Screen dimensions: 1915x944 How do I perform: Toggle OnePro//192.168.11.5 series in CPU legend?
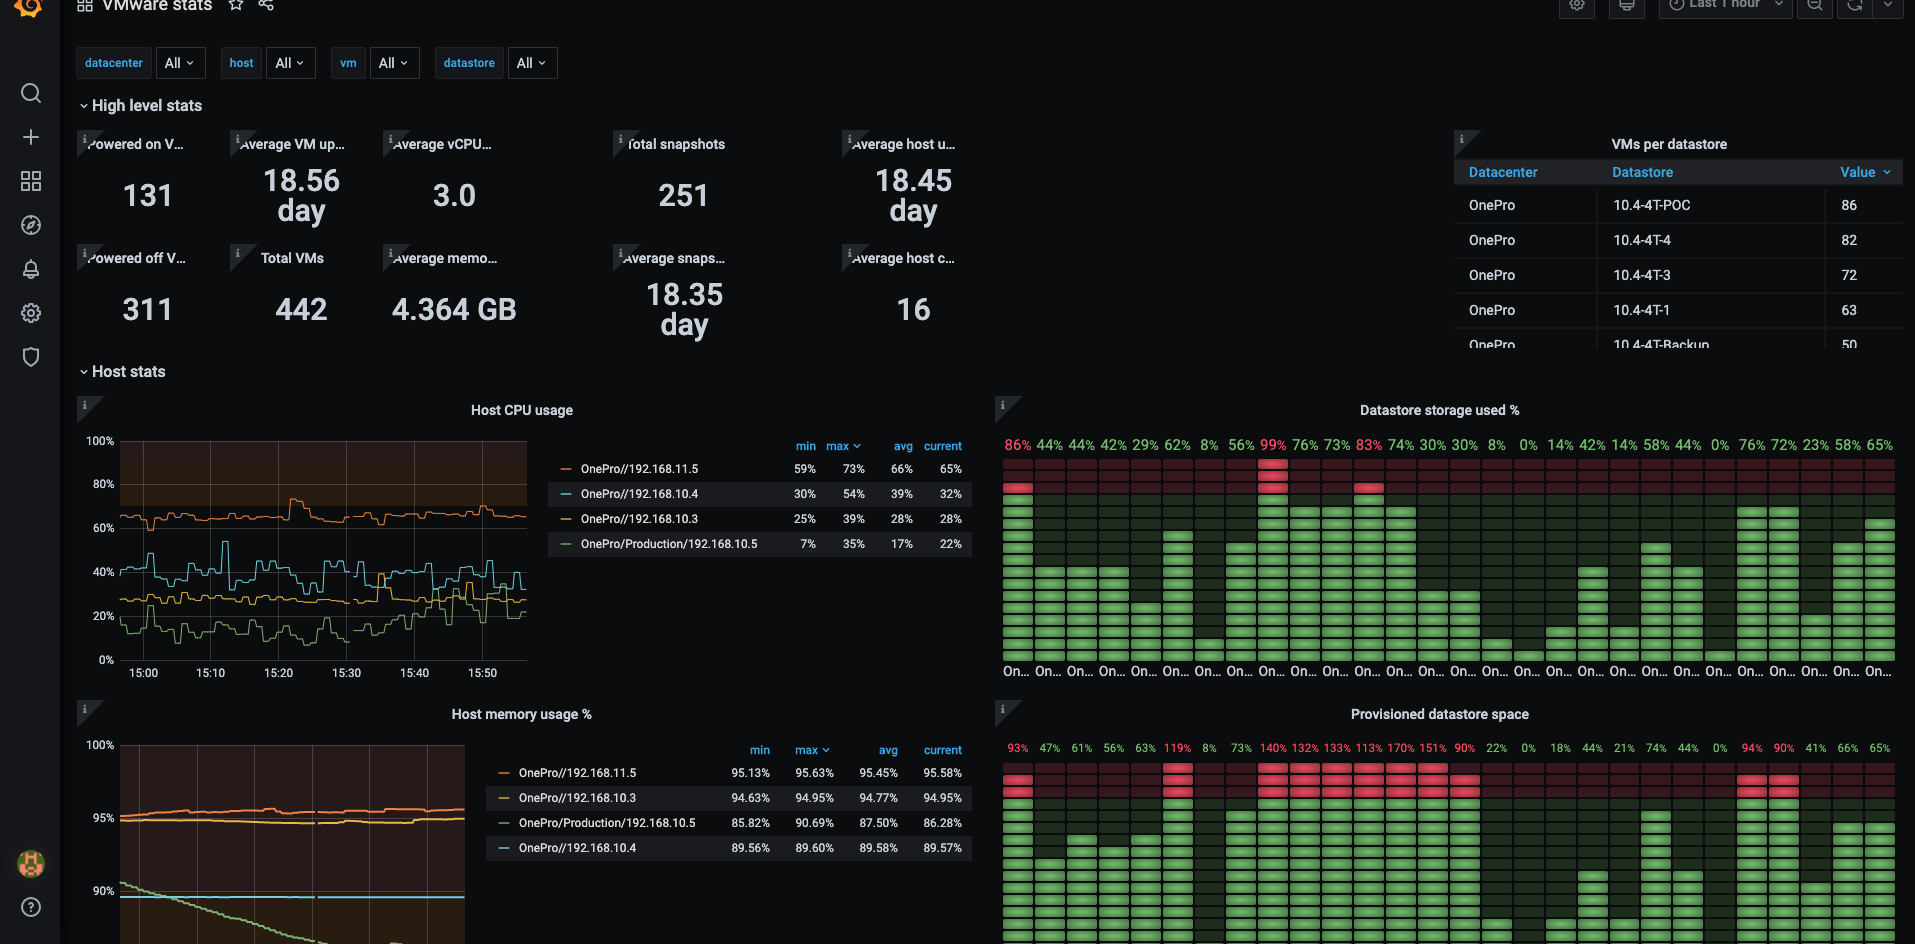pyautogui.click(x=639, y=469)
